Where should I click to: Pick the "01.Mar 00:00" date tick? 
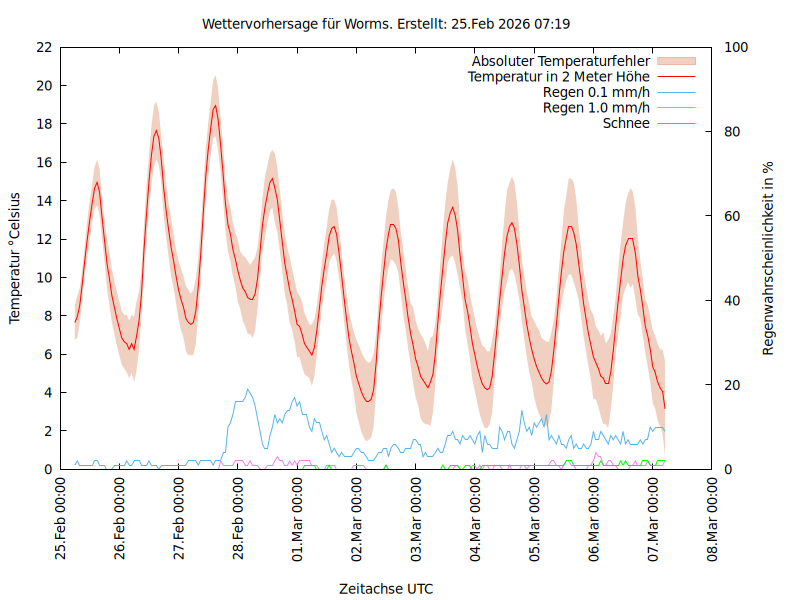(x=298, y=520)
